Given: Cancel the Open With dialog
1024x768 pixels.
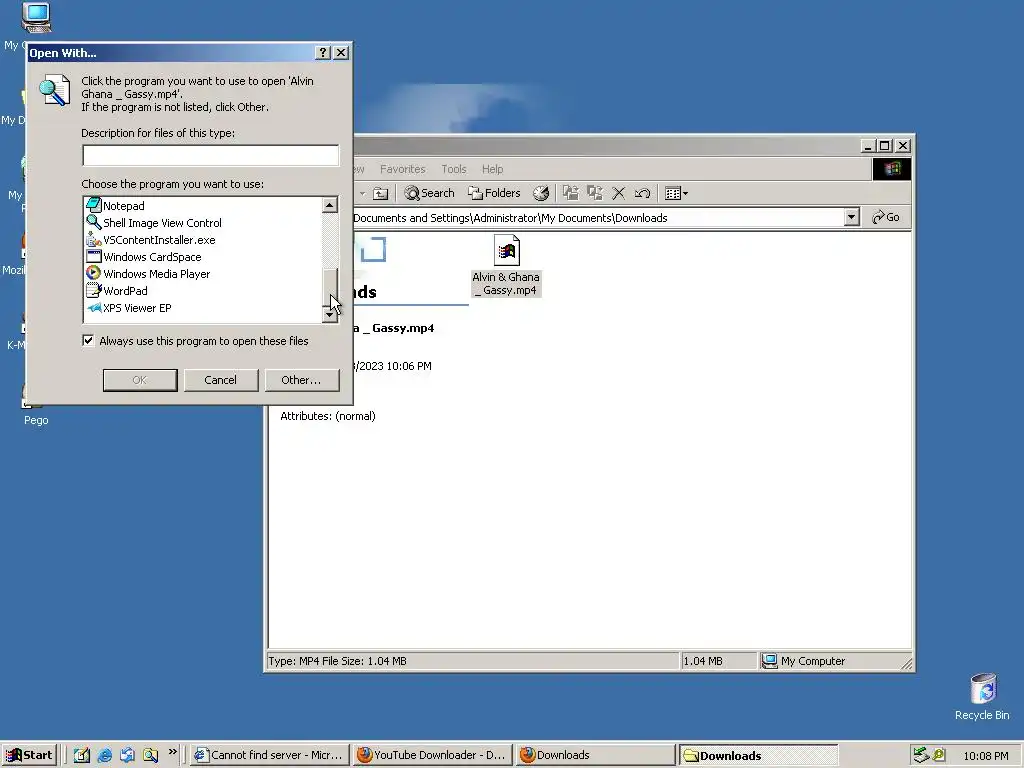Looking at the screenshot, I should pos(221,380).
